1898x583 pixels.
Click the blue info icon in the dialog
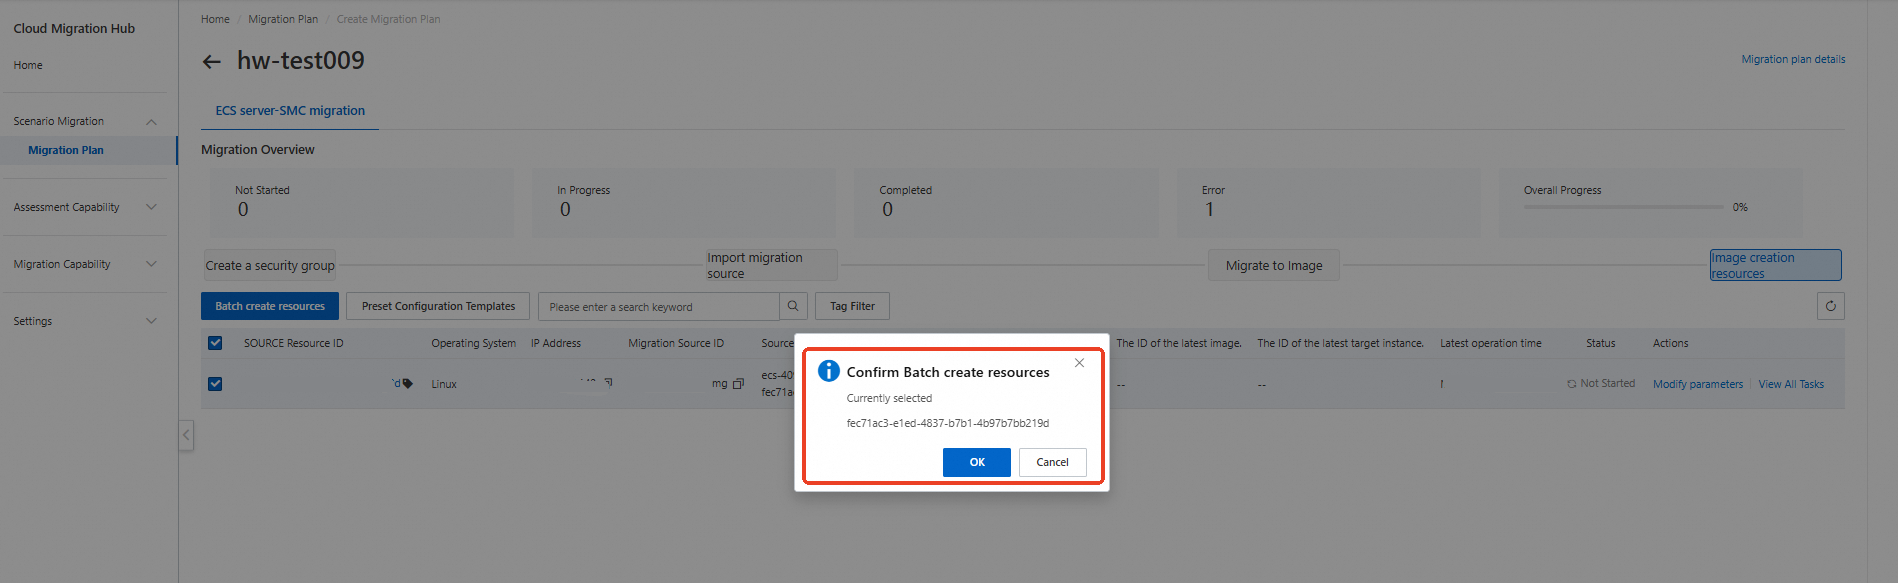pyautogui.click(x=829, y=371)
